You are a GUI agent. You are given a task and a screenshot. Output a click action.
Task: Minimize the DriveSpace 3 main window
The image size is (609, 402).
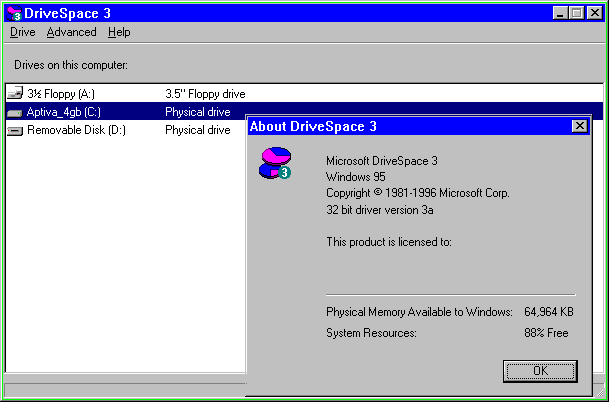[560, 13]
